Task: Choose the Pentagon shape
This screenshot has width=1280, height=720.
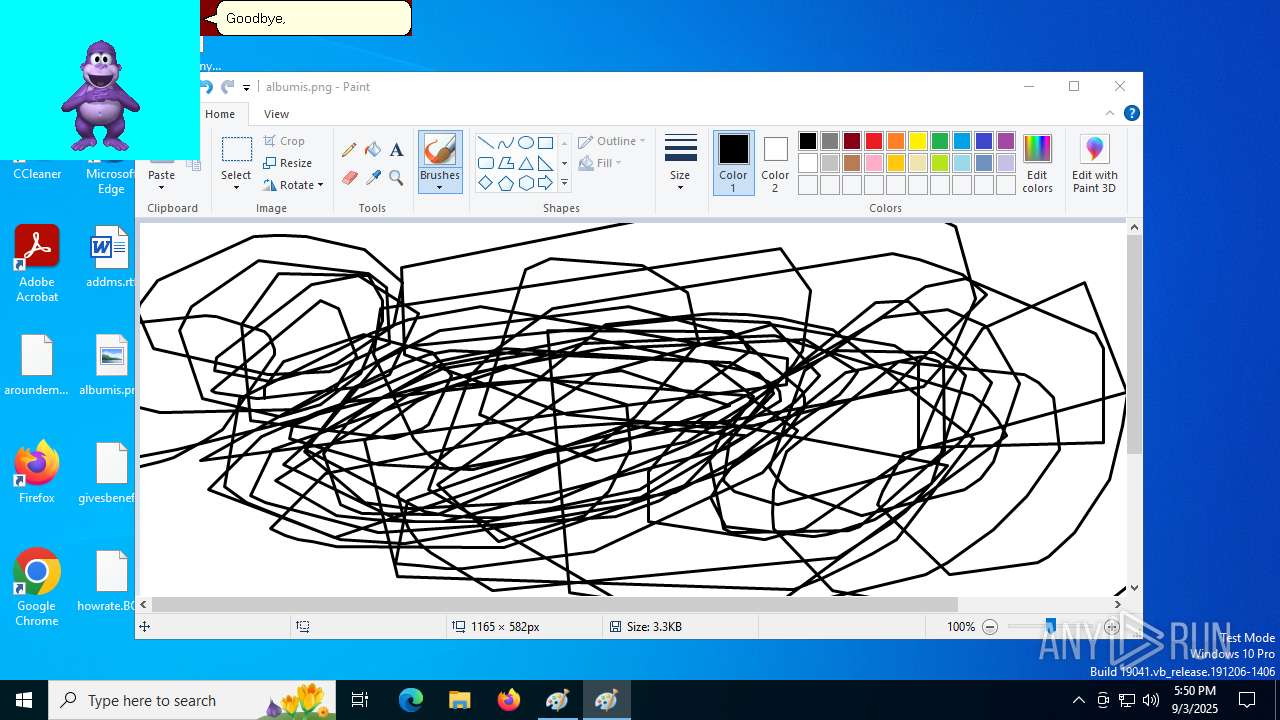Action: coord(505,183)
